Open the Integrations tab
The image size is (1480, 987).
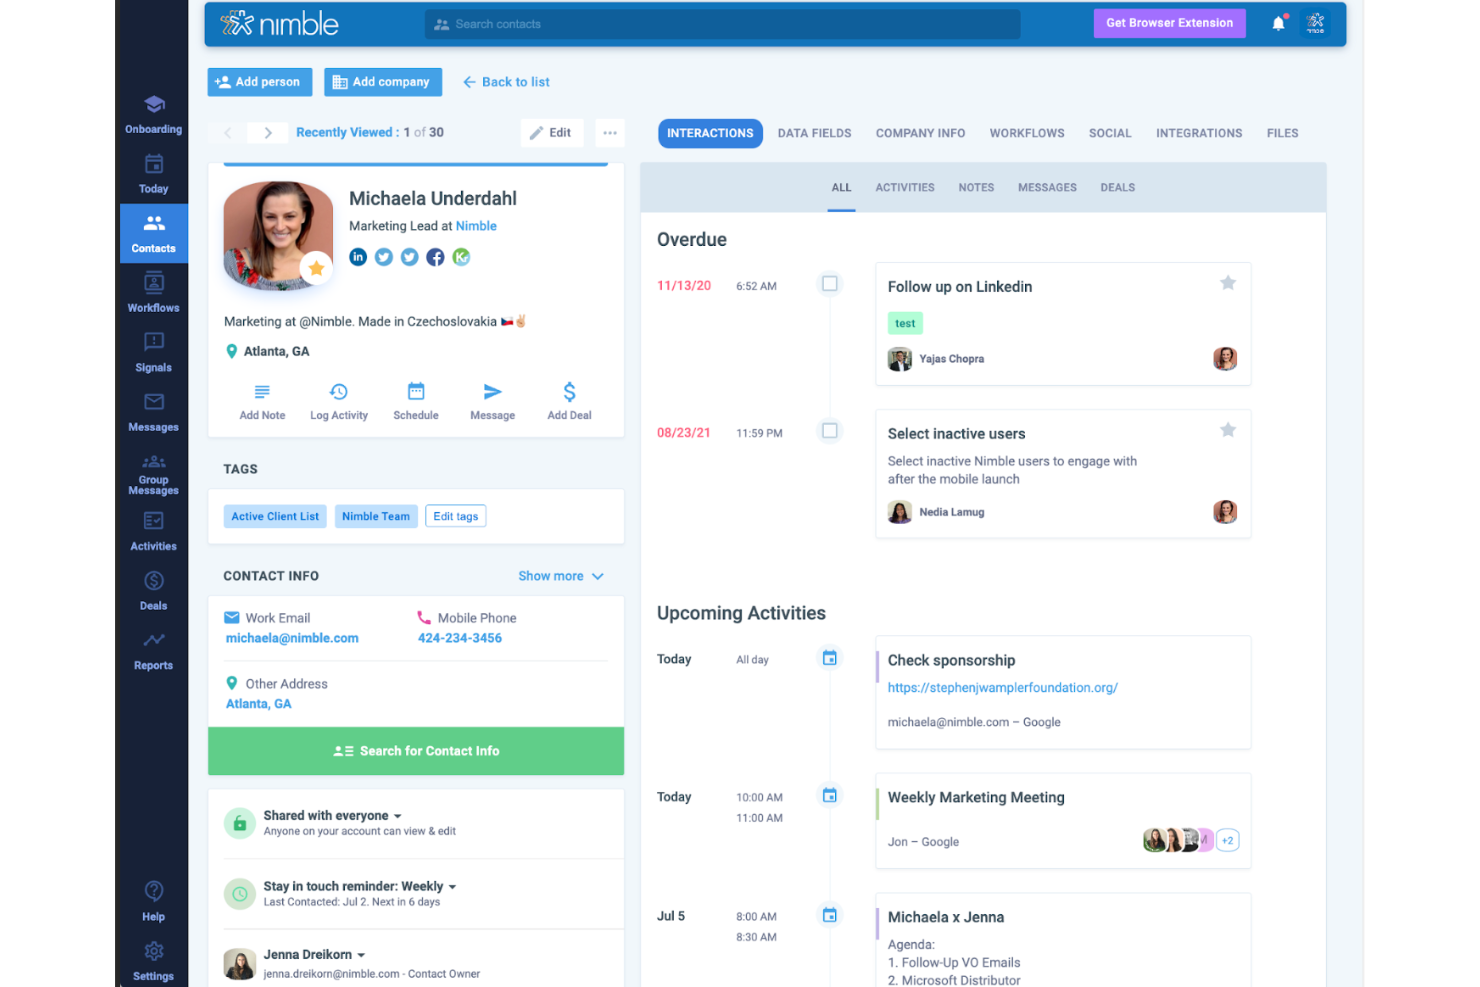[1199, 133]
